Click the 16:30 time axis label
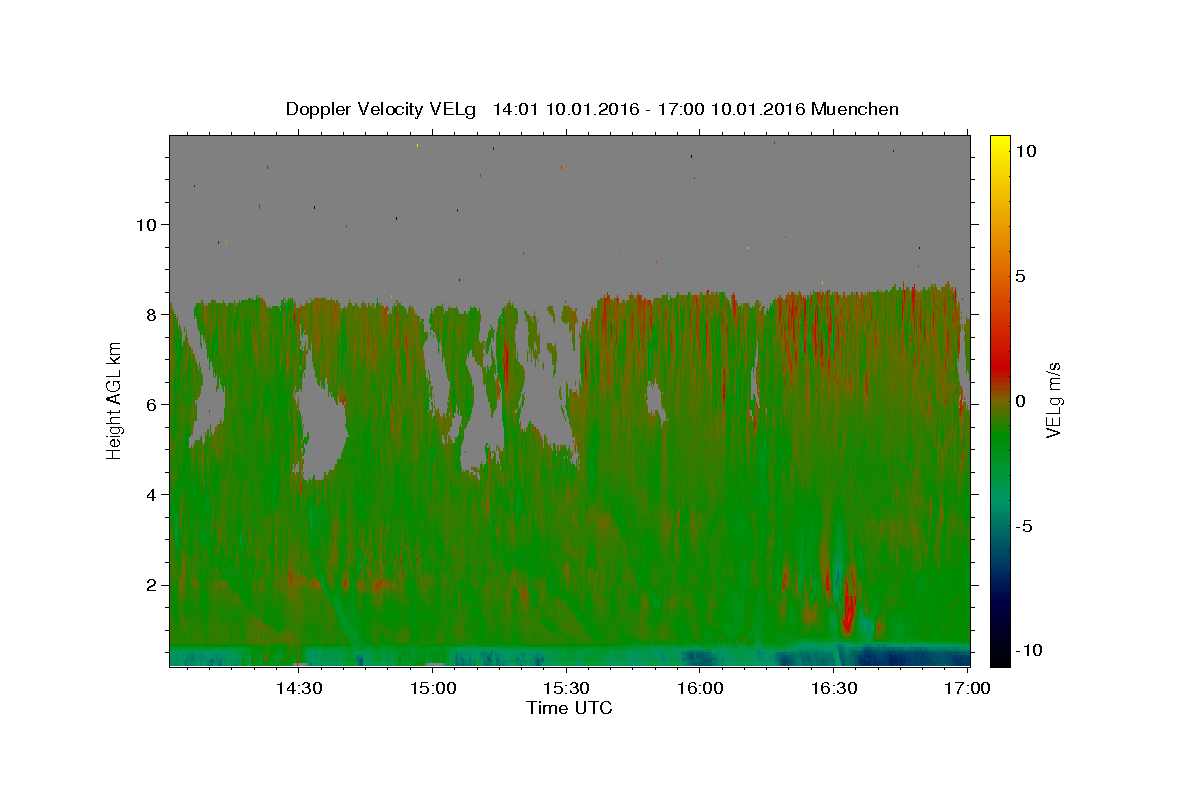1200x800 pixels. click(833, 688)
